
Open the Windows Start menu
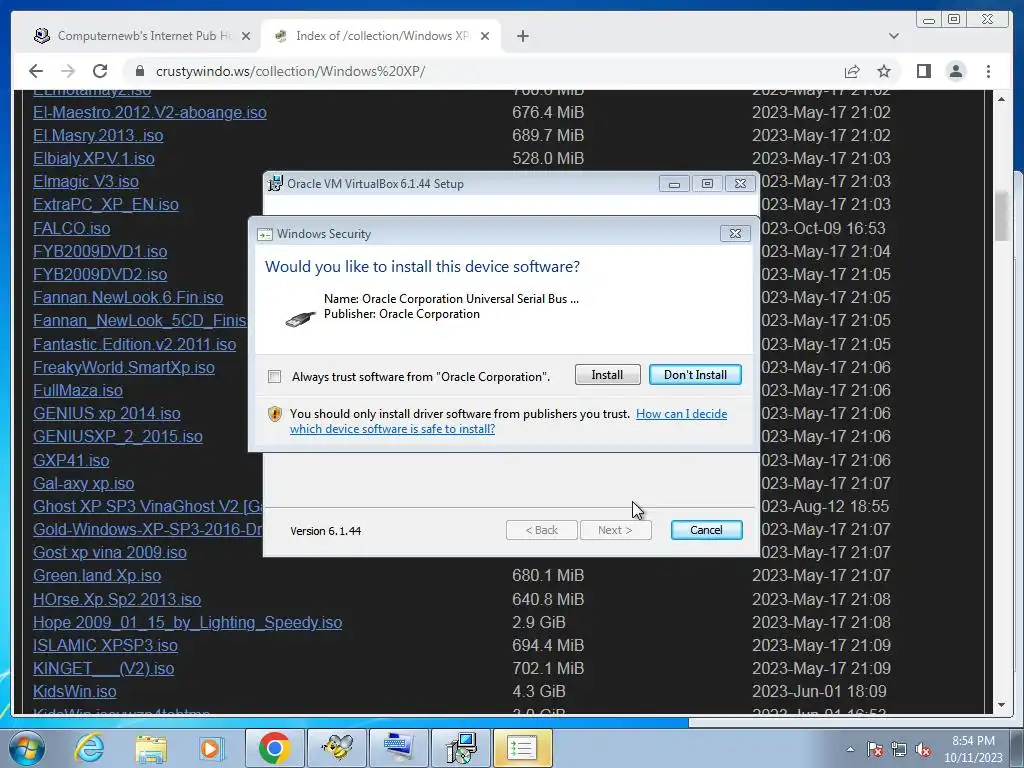coord(25,748)
